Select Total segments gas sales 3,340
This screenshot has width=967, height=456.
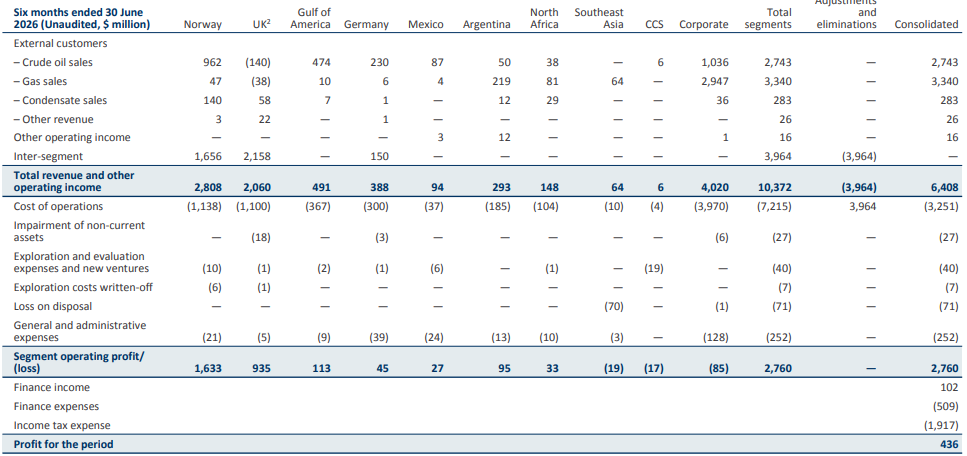pyautogui.click(x=778, y=81)
